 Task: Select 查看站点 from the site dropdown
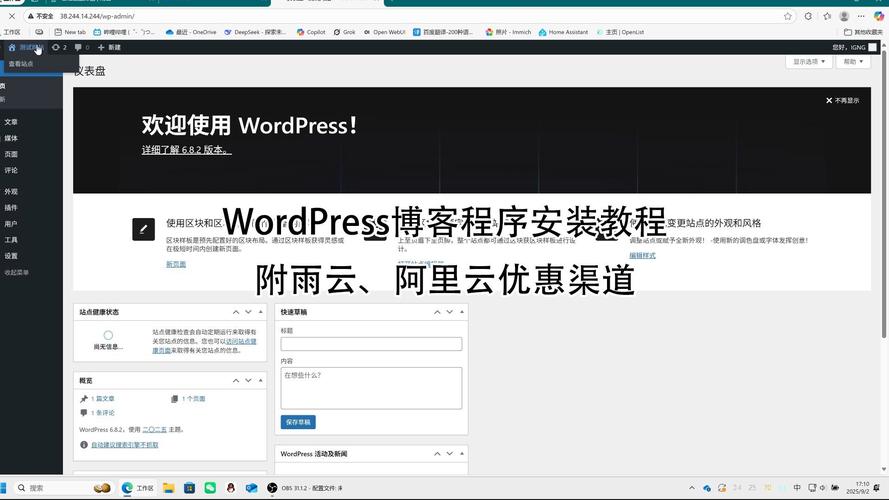pyautogui.click(x=21, y=64)
